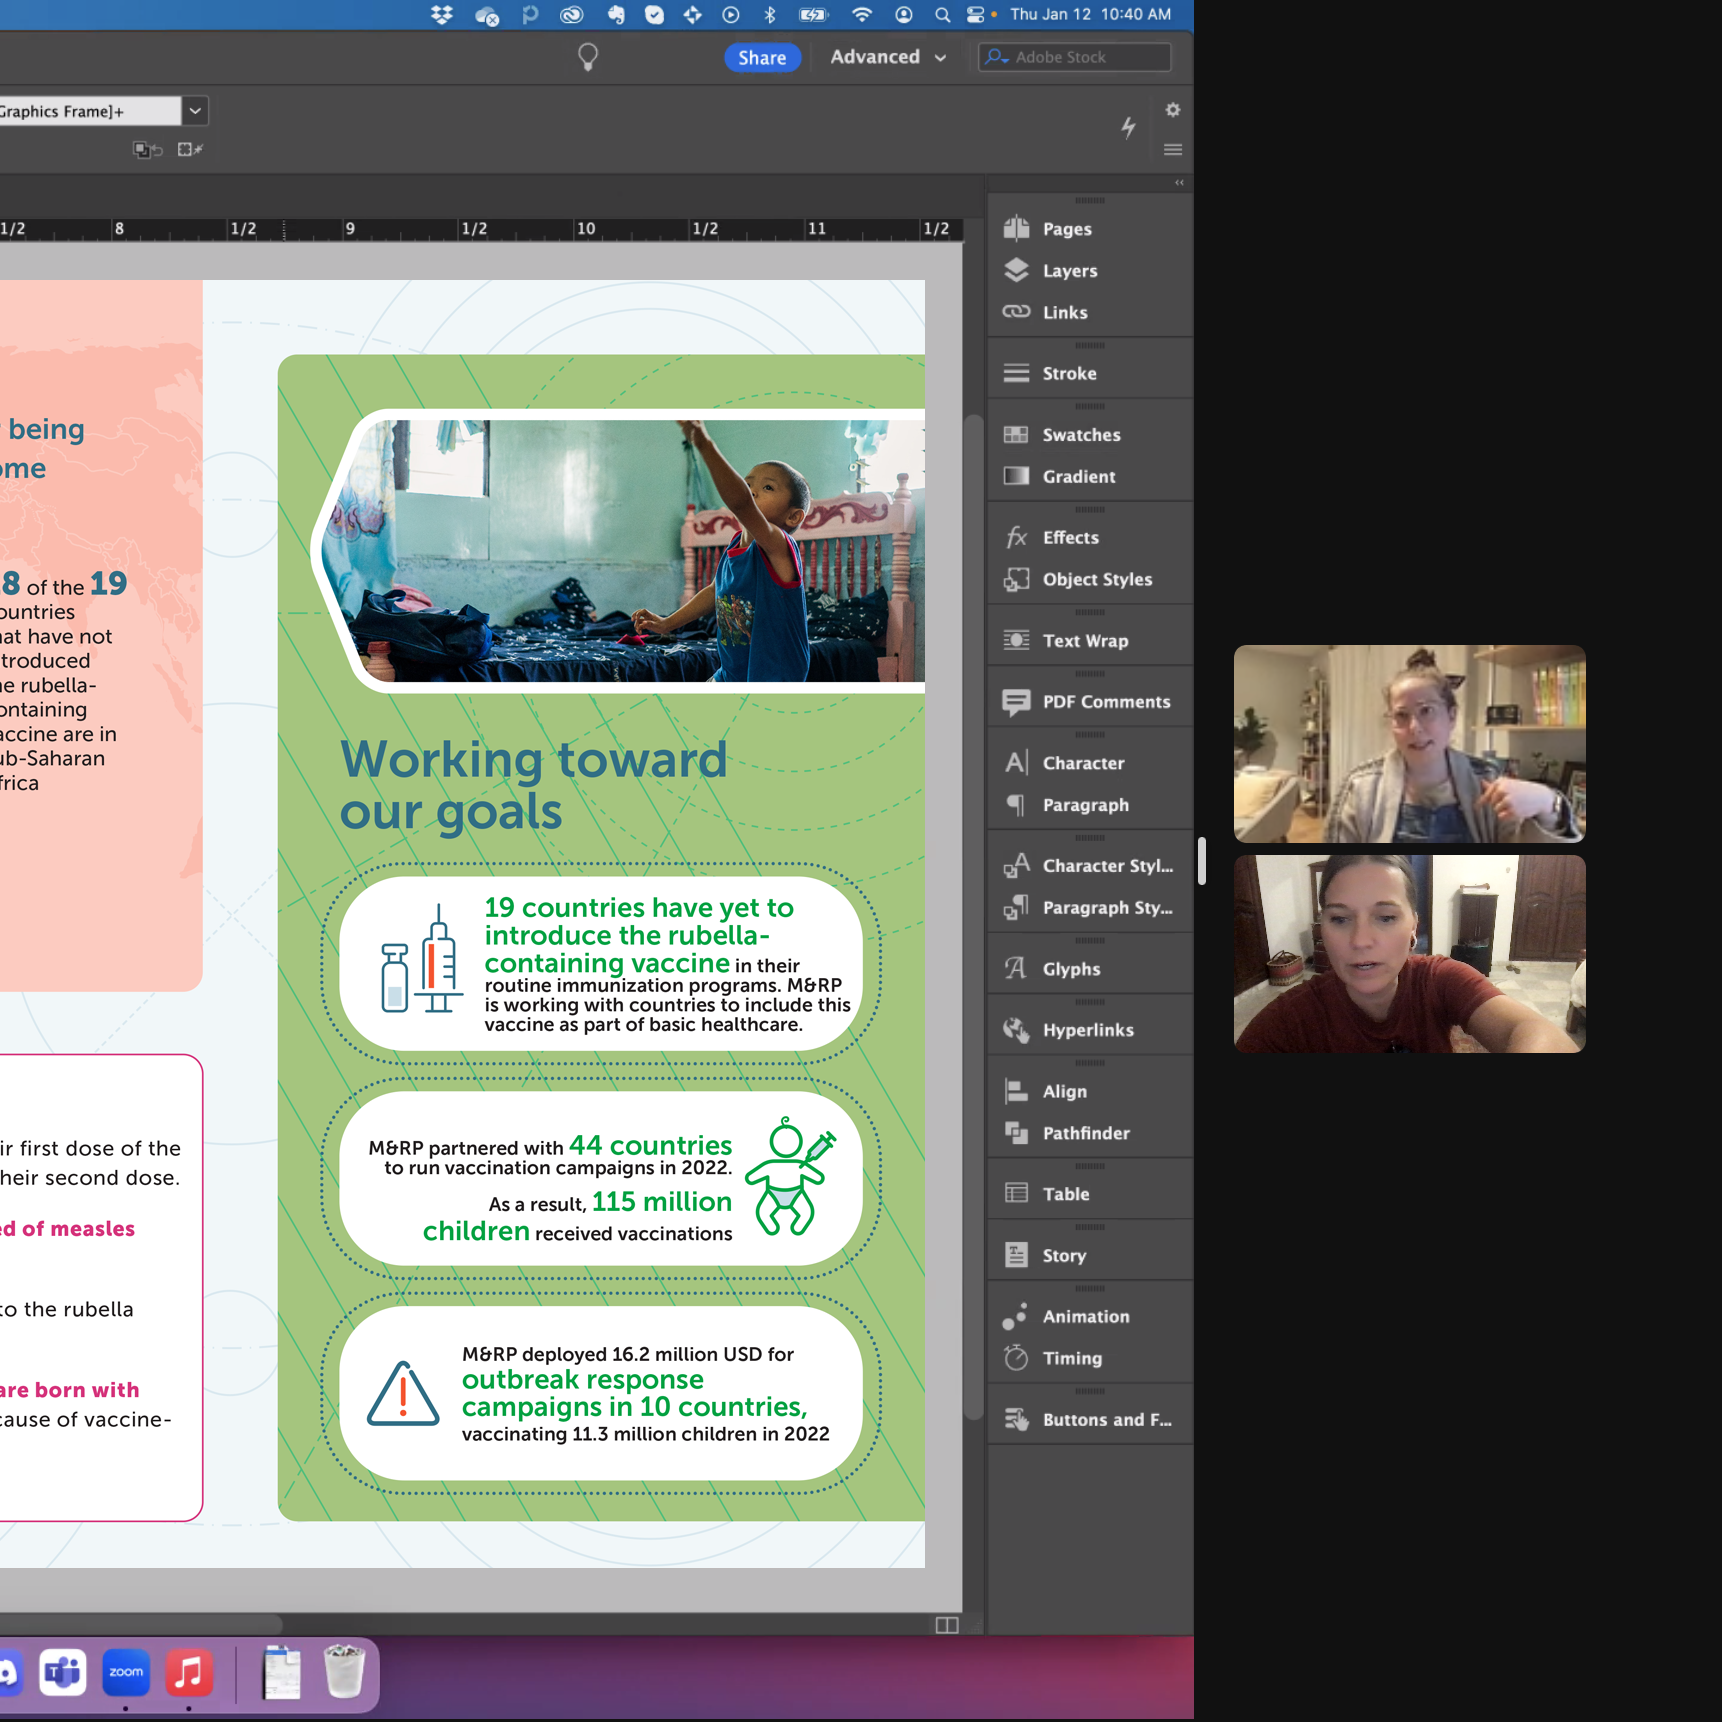Select the top Zoom participant video tile
1722x1722 pixels.
click(1409, 744)
